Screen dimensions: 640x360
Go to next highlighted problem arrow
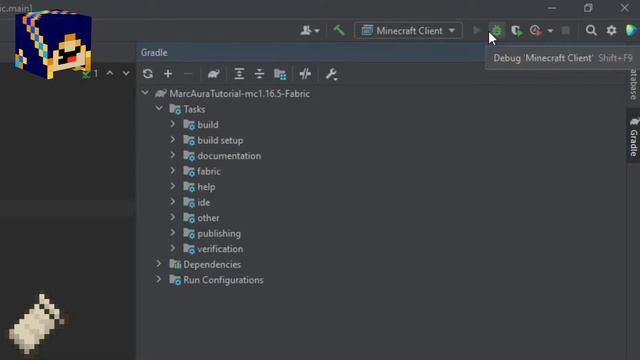click(x=126, y=73)
